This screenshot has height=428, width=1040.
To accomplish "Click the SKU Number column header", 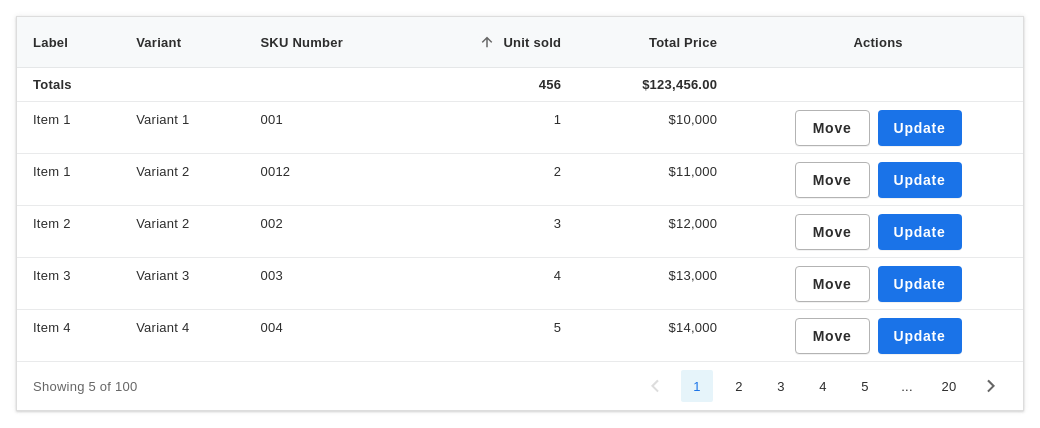I will [302, 42].
